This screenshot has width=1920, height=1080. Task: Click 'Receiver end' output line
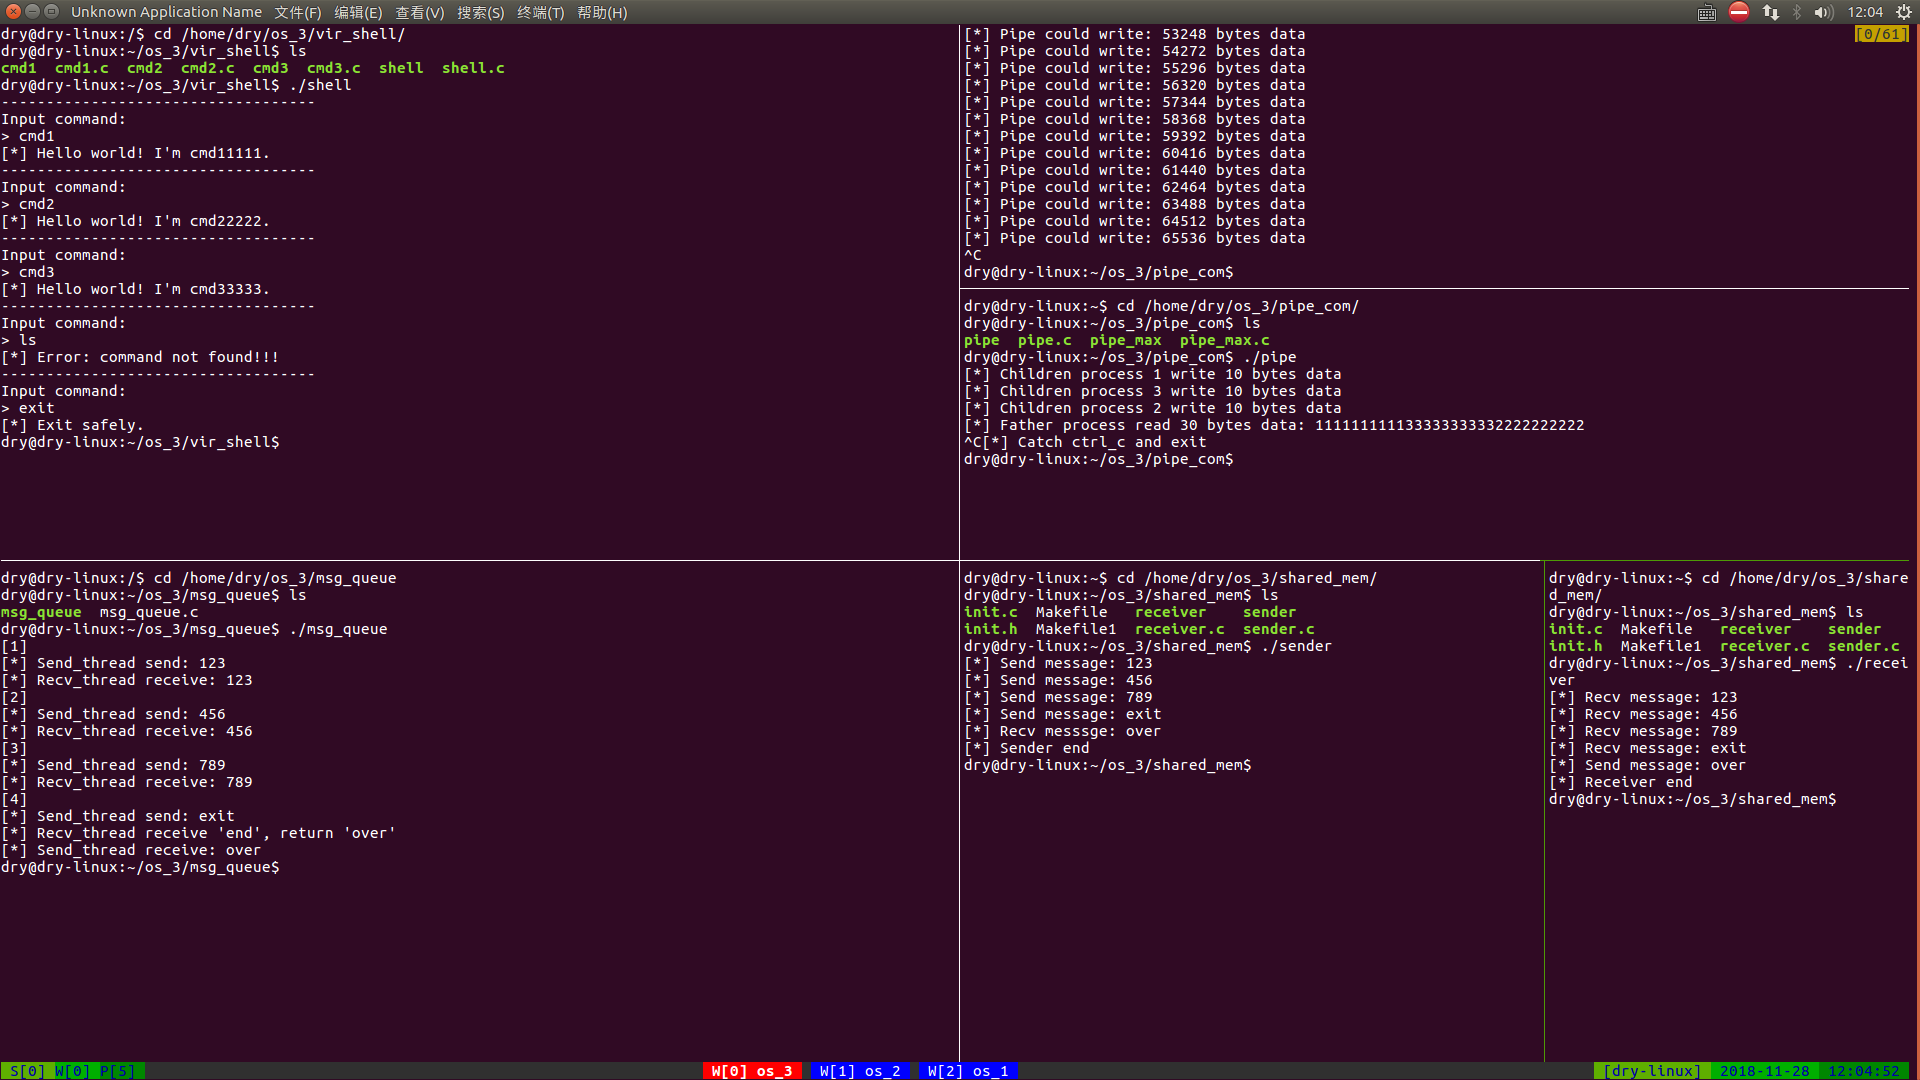1621,782
